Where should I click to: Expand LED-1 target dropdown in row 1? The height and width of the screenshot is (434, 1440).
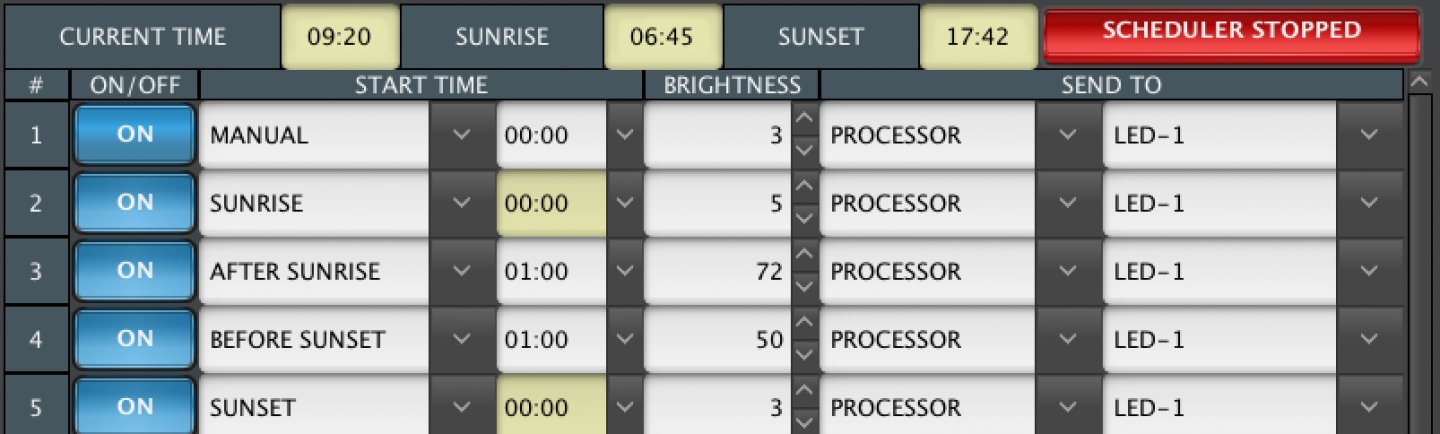pyautogui.click(x=1369, y=135)
